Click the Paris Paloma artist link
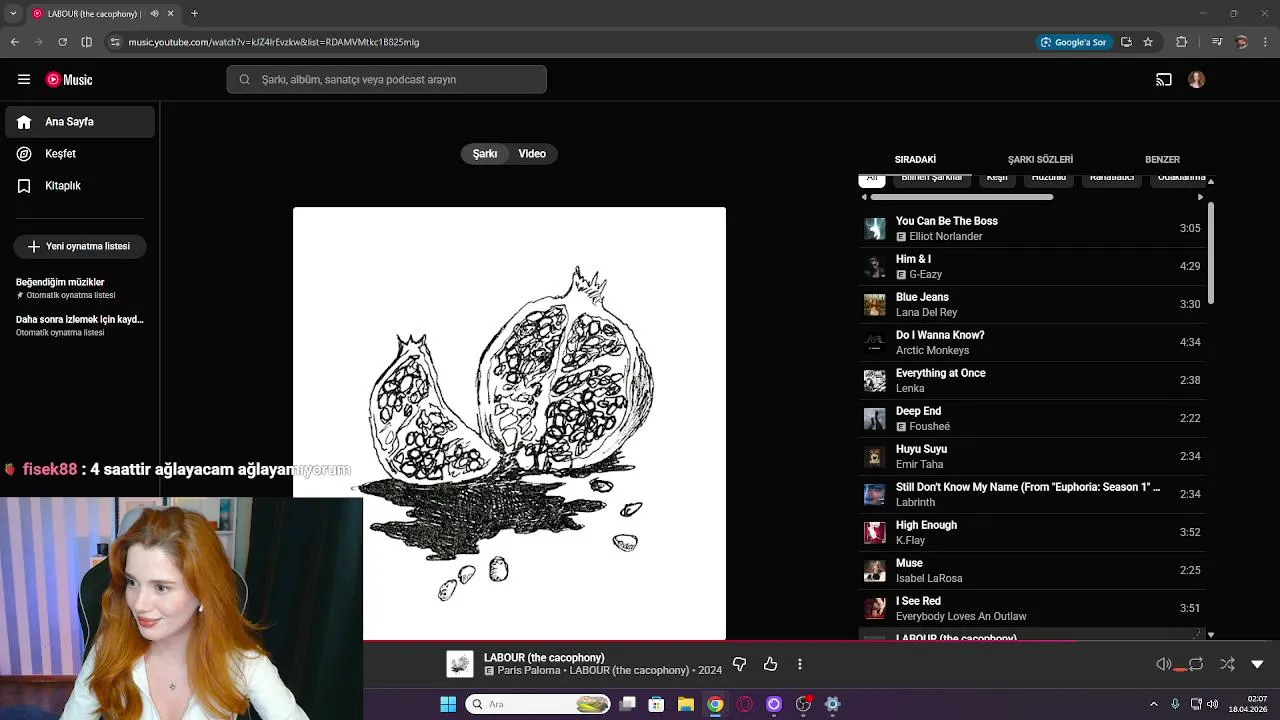Viewport: 1280px width, 720px height. 529,671
